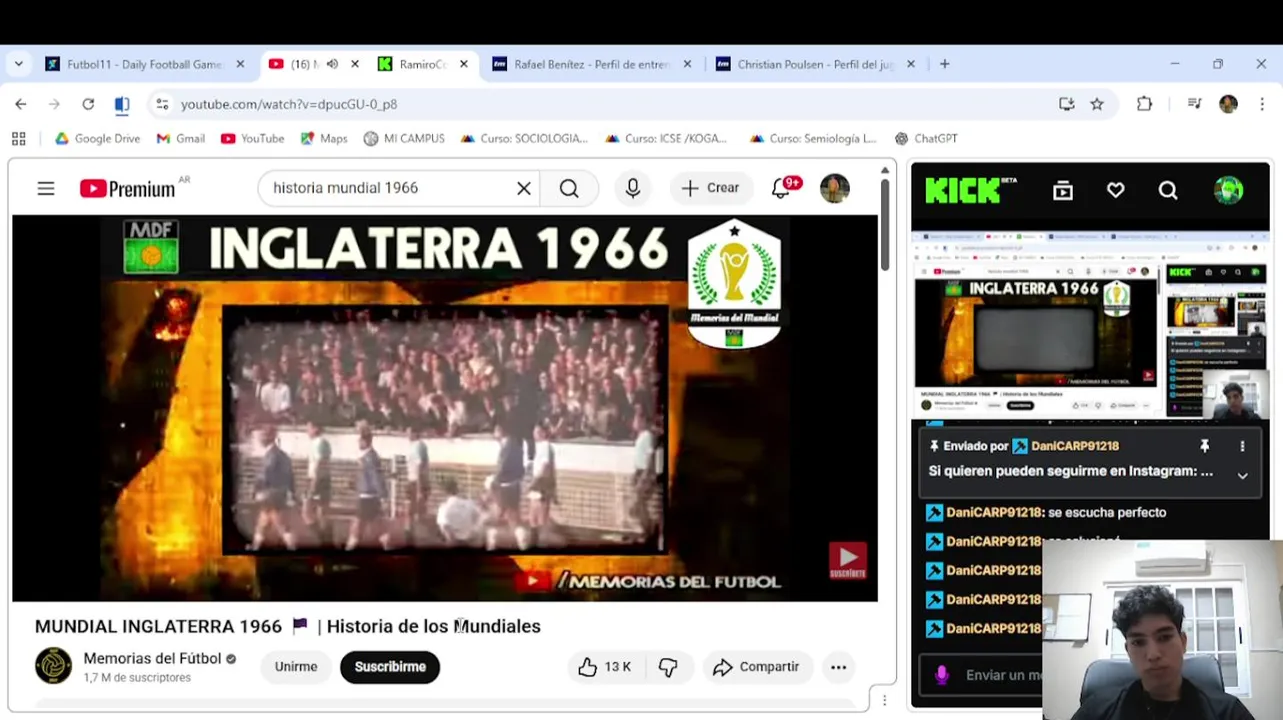
Task: Open the YouTube hamburger guide menu
Action: tap(46, 188)
